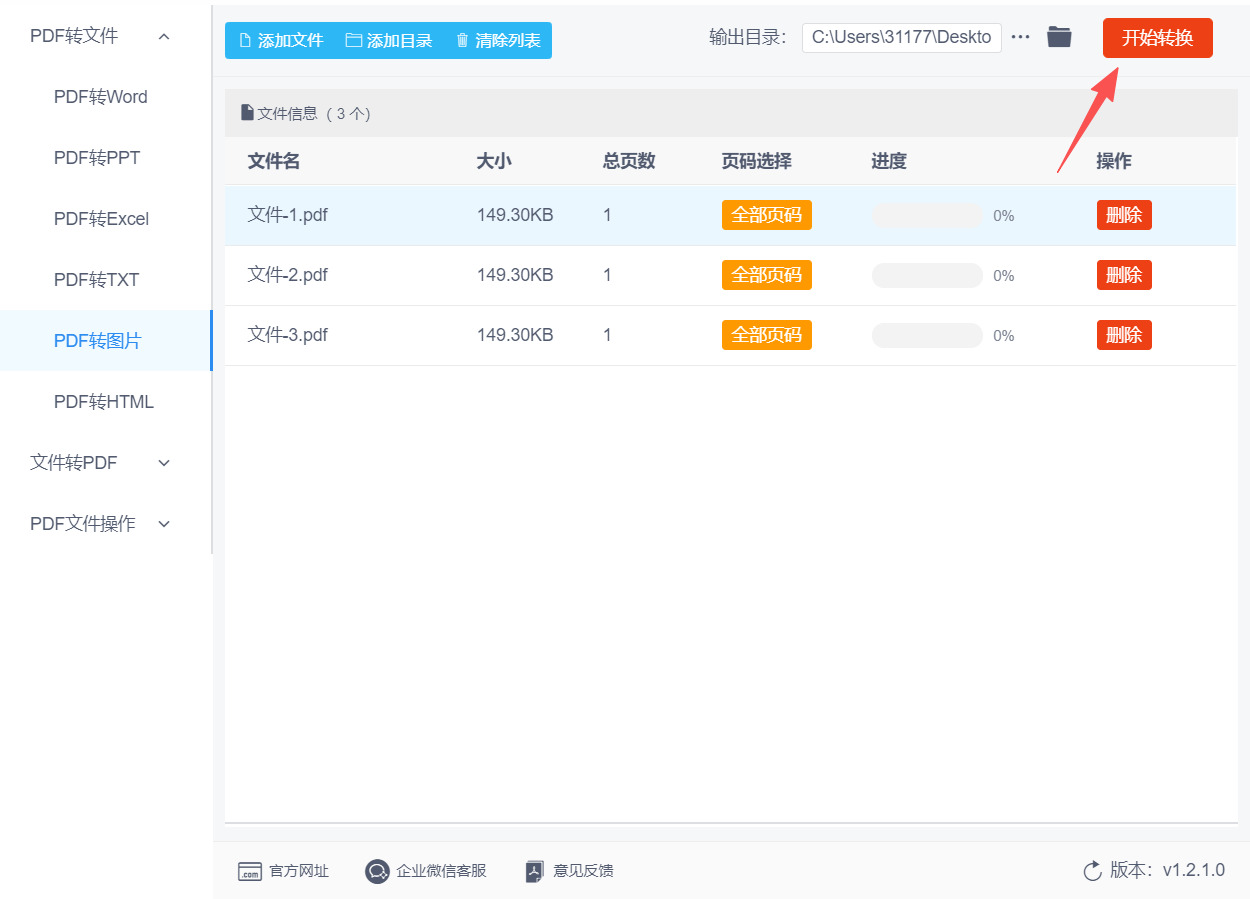Click the 添加目录 button label
This screenshot has height=899, width=1250.
(x=400, y=41)
